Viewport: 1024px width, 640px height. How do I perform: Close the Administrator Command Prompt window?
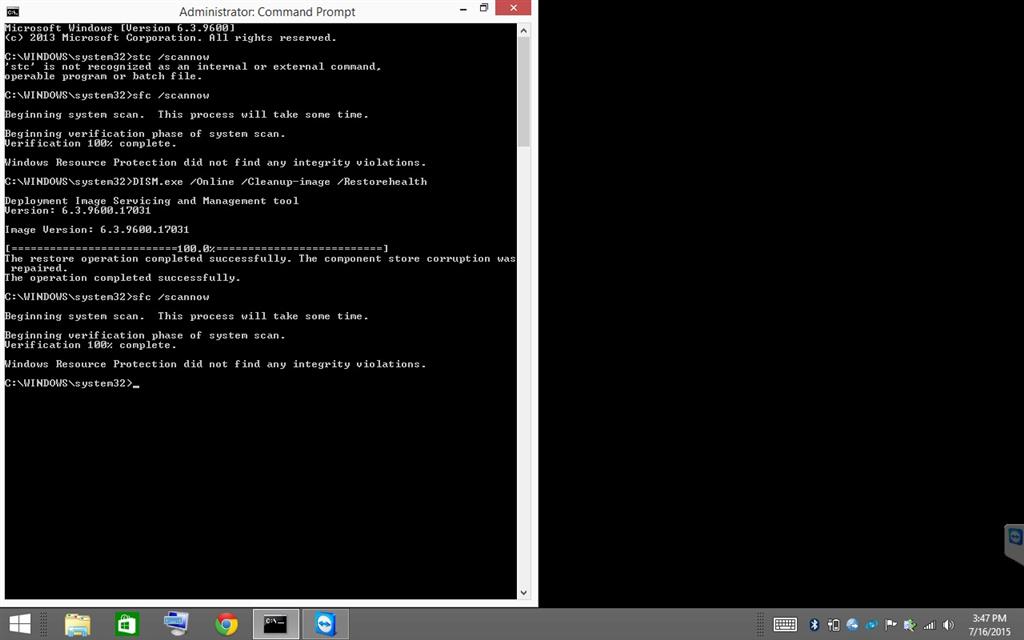coord(513,8)
